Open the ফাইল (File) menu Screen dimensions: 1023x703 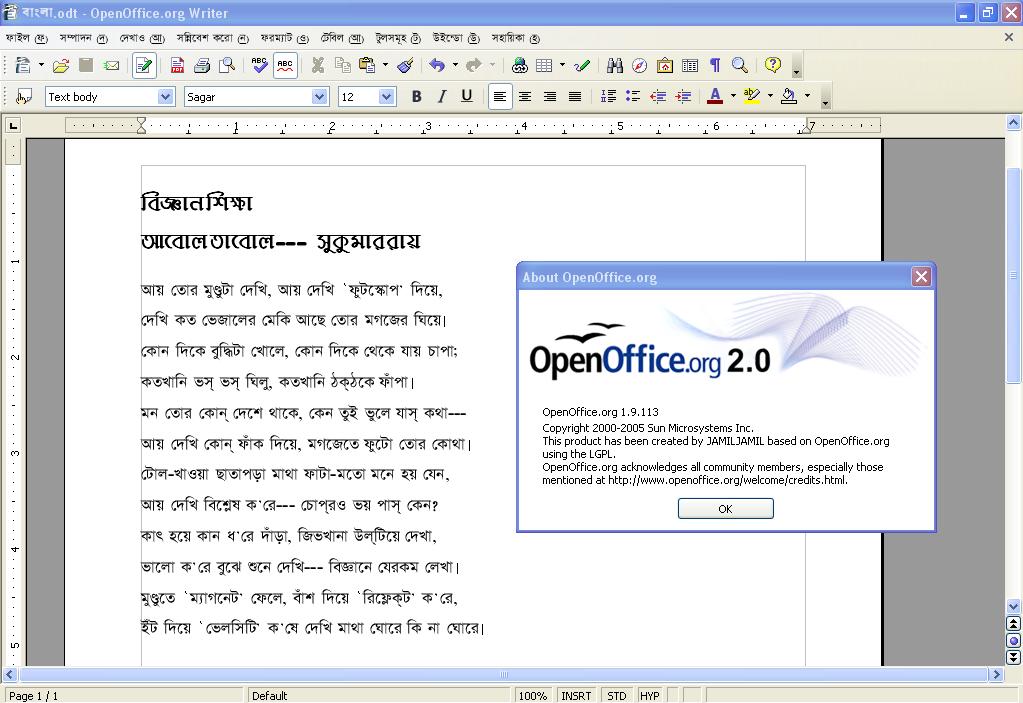[x=26, y=38]
